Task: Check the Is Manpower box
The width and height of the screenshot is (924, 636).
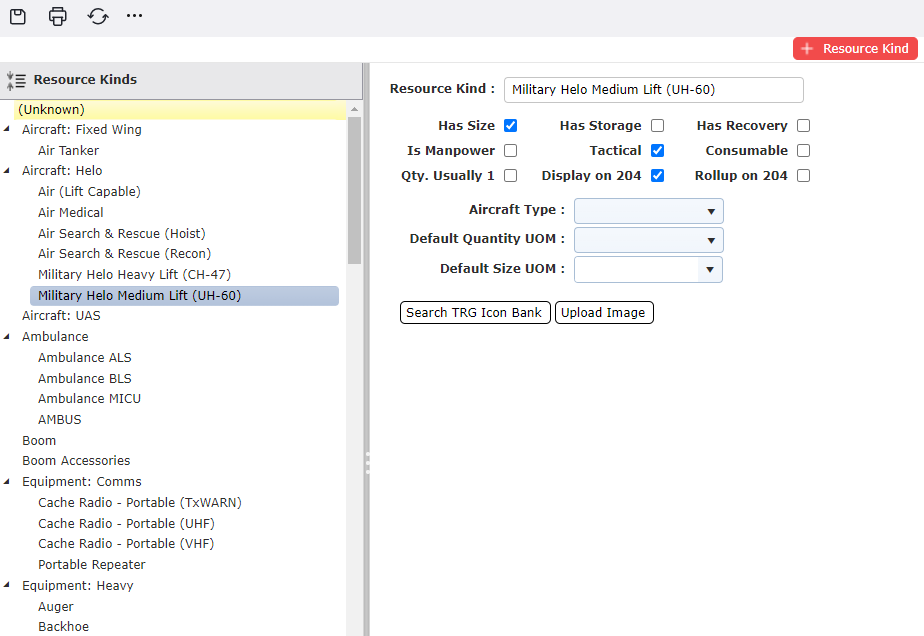Action: [510, 151]
